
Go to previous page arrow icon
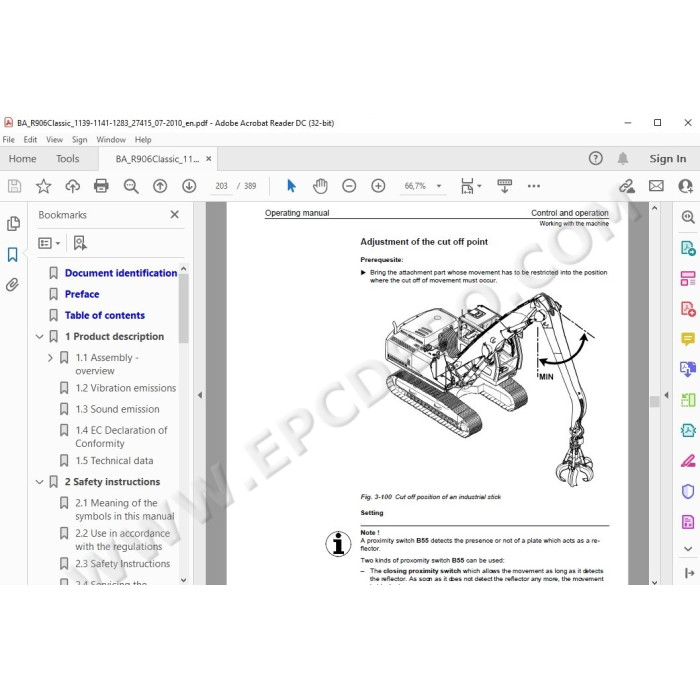[160, 186]
